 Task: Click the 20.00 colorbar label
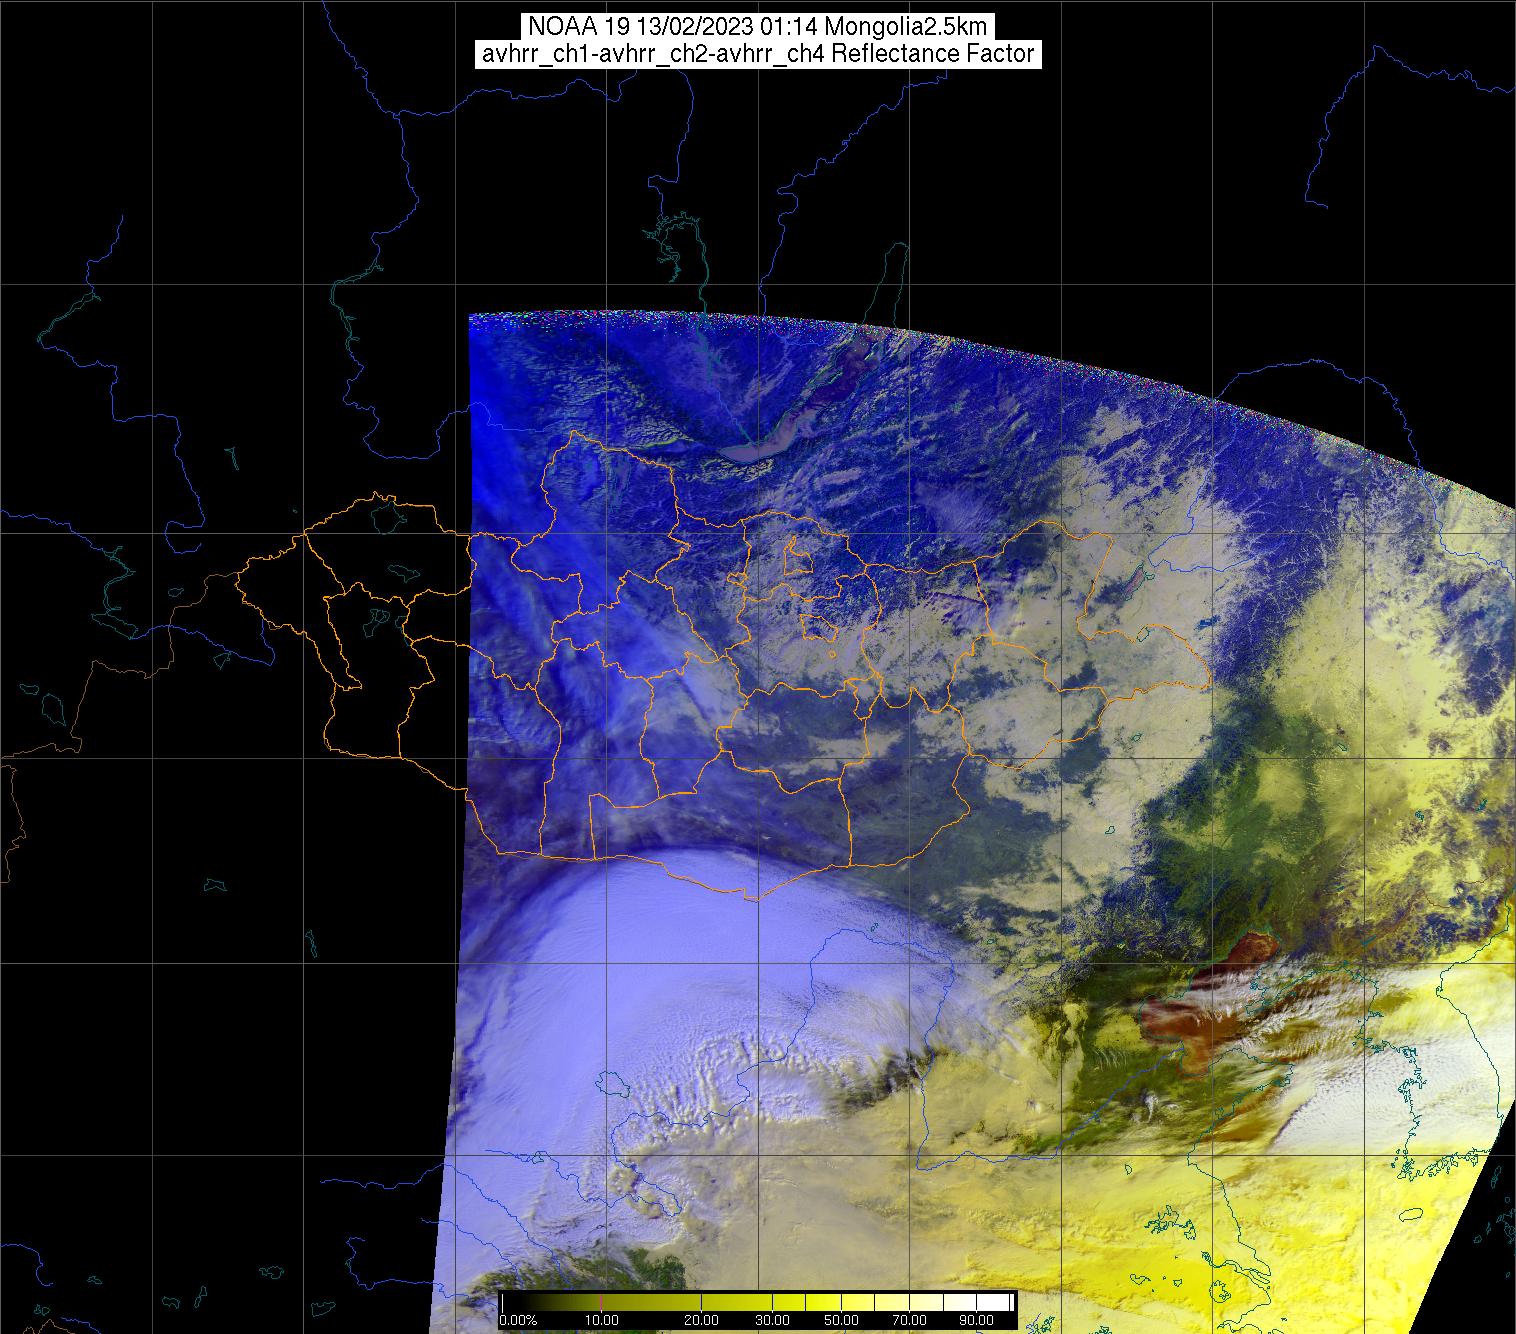701,1320
